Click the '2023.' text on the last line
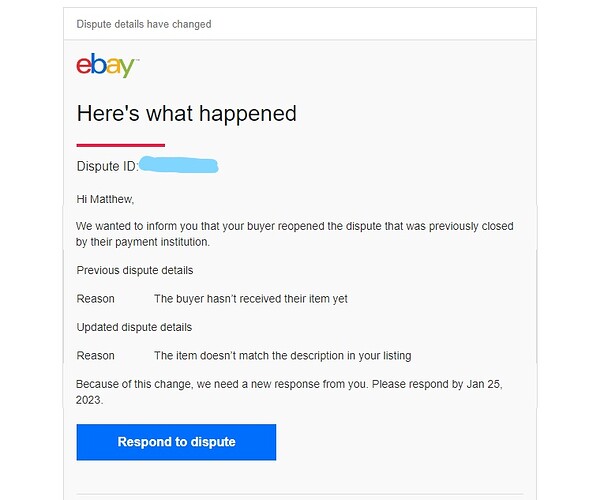Image resolution: width=600 pixels, height=500 pixels. pos(90,400)
